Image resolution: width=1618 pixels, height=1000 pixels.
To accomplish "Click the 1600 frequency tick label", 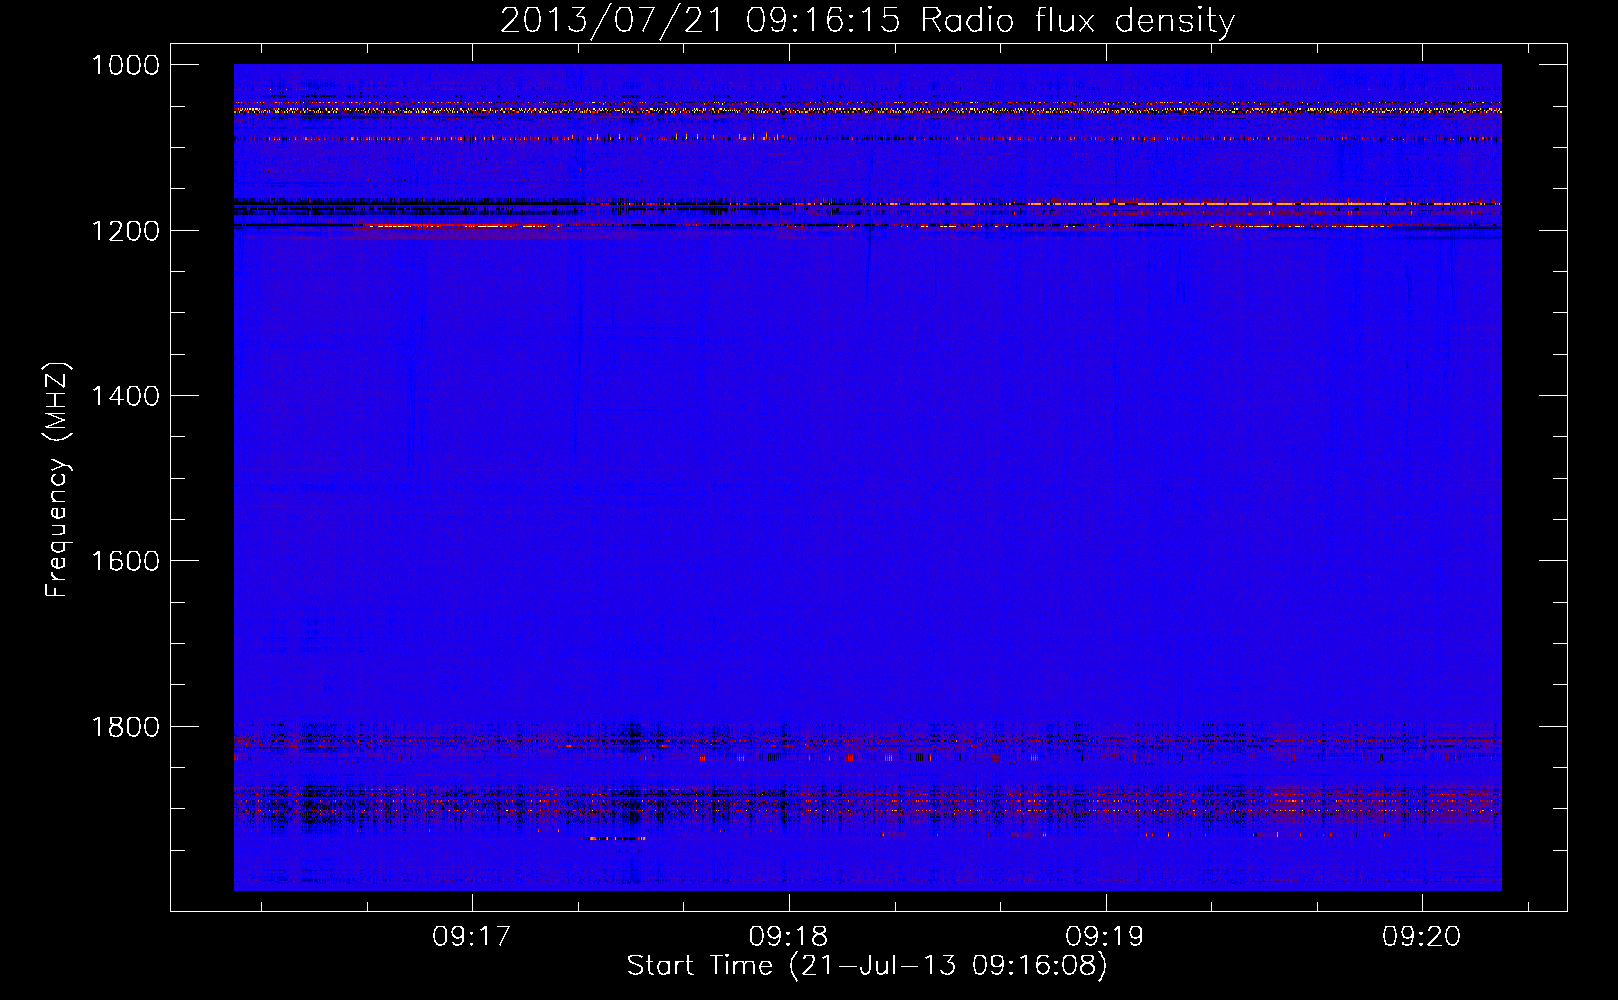I will coord(125,561).
